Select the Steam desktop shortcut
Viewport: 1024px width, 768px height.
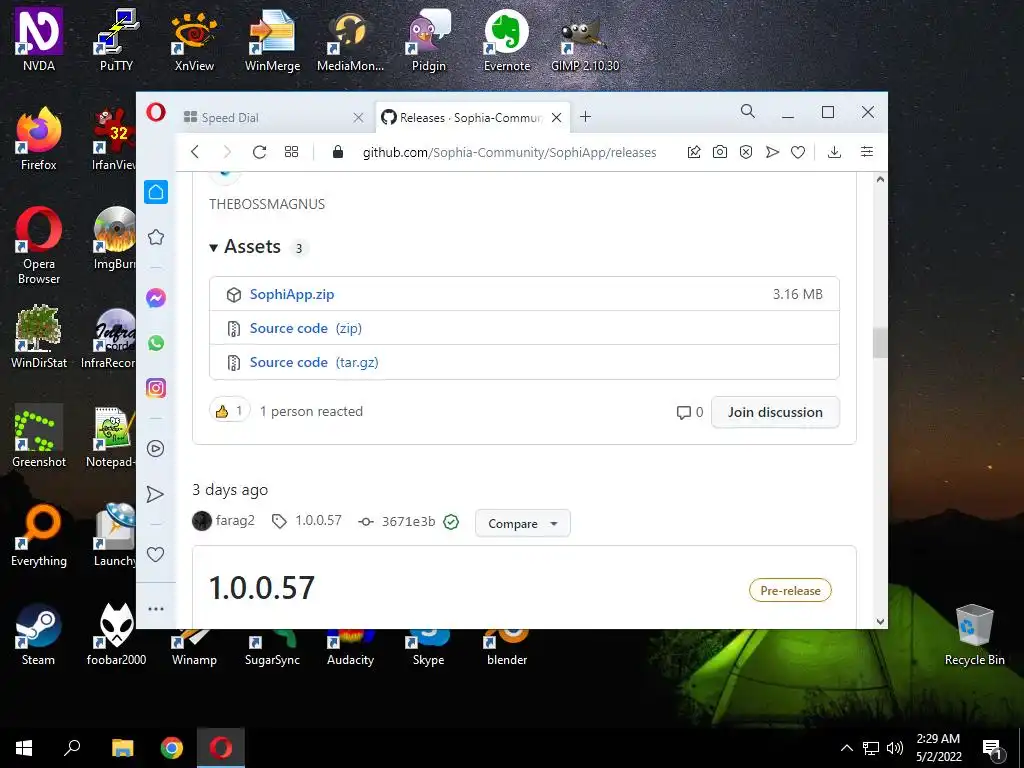(x=39, y=634)
